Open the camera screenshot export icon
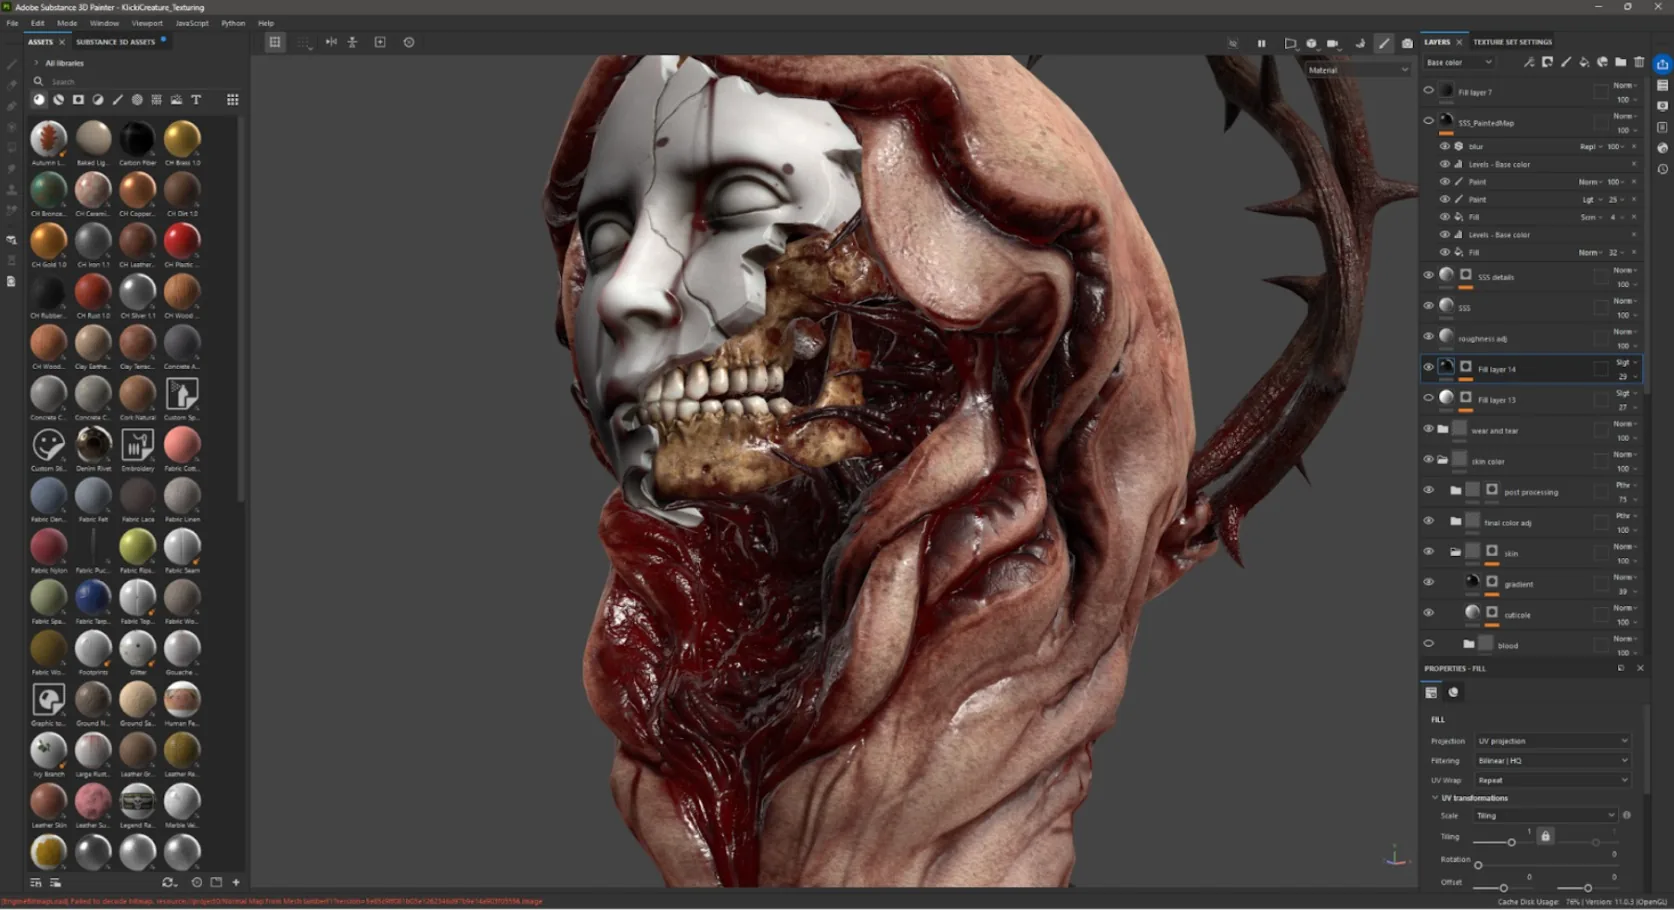 click(x=1407, y=43)
